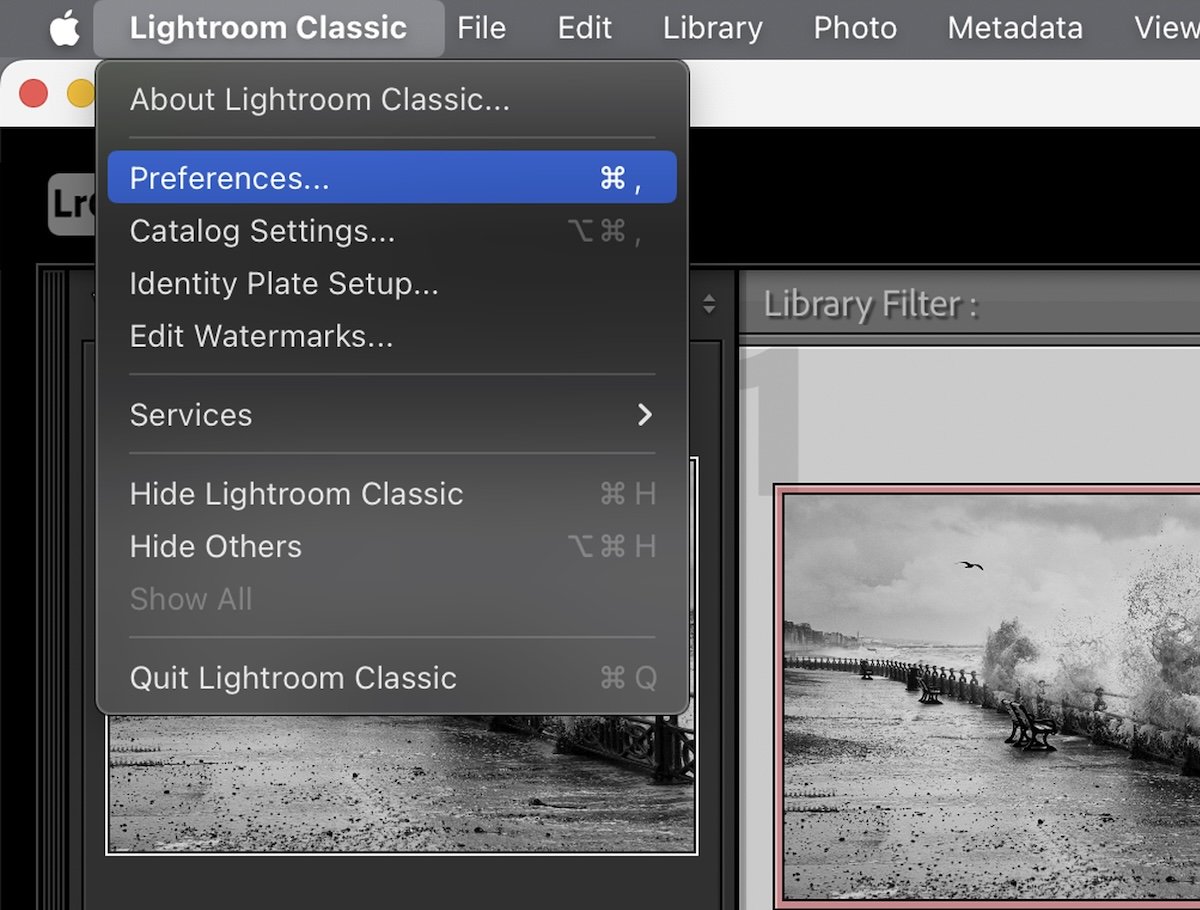The image size is (1200, 910).
Task: Open the Photo menu
Action: (854, 28)
